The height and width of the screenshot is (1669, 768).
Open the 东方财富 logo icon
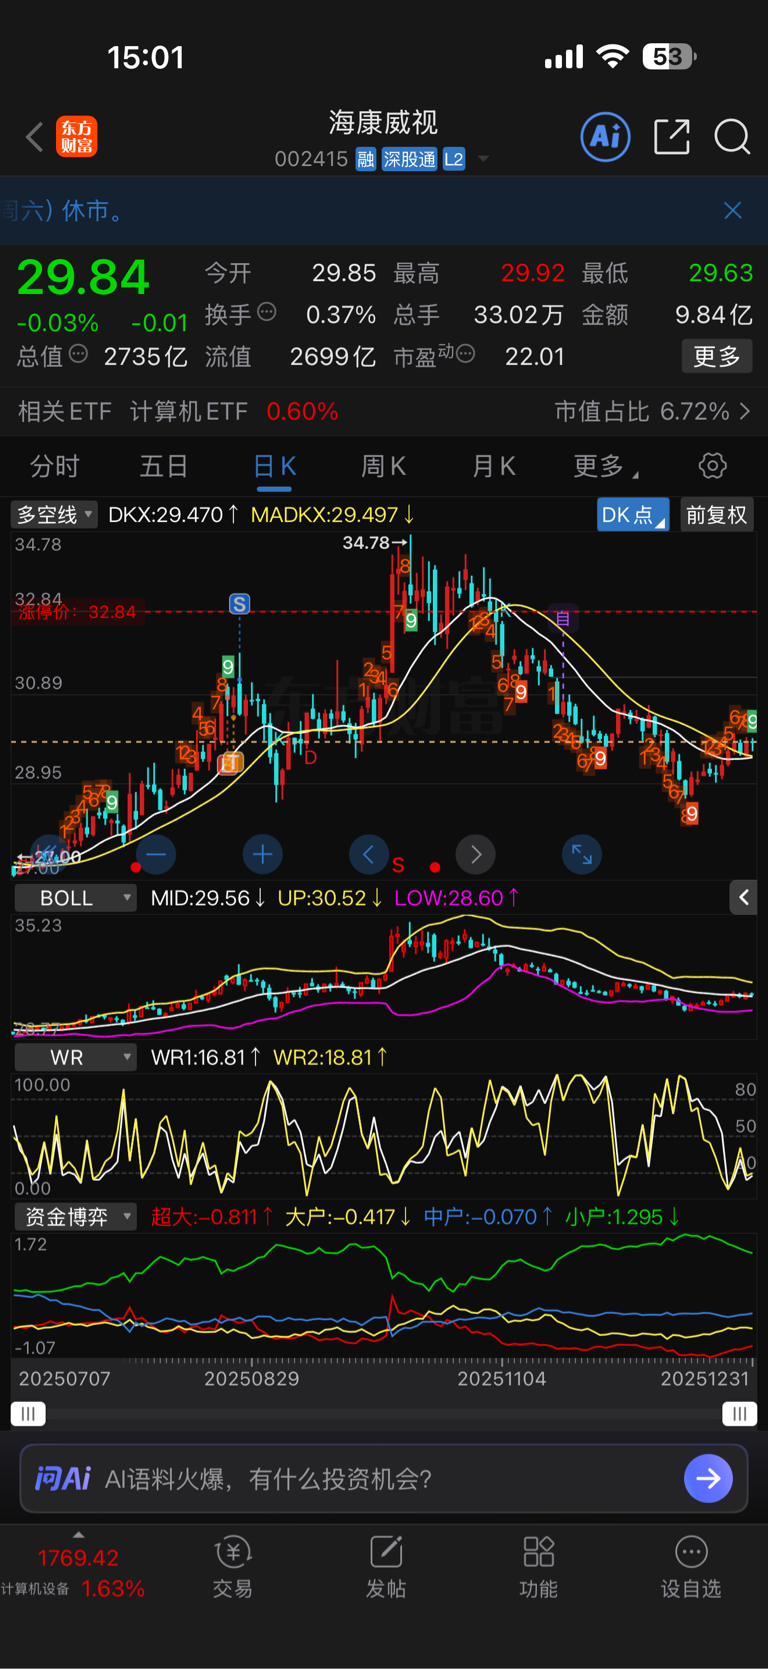77,137
